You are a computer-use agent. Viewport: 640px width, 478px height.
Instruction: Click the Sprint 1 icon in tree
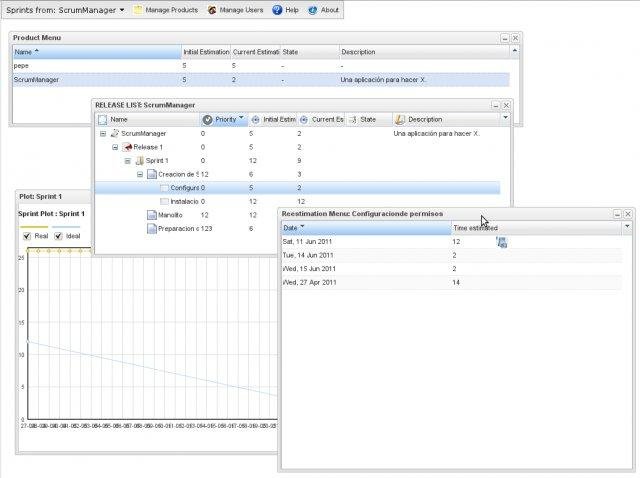pyautogui.click(x=140, y=160)
